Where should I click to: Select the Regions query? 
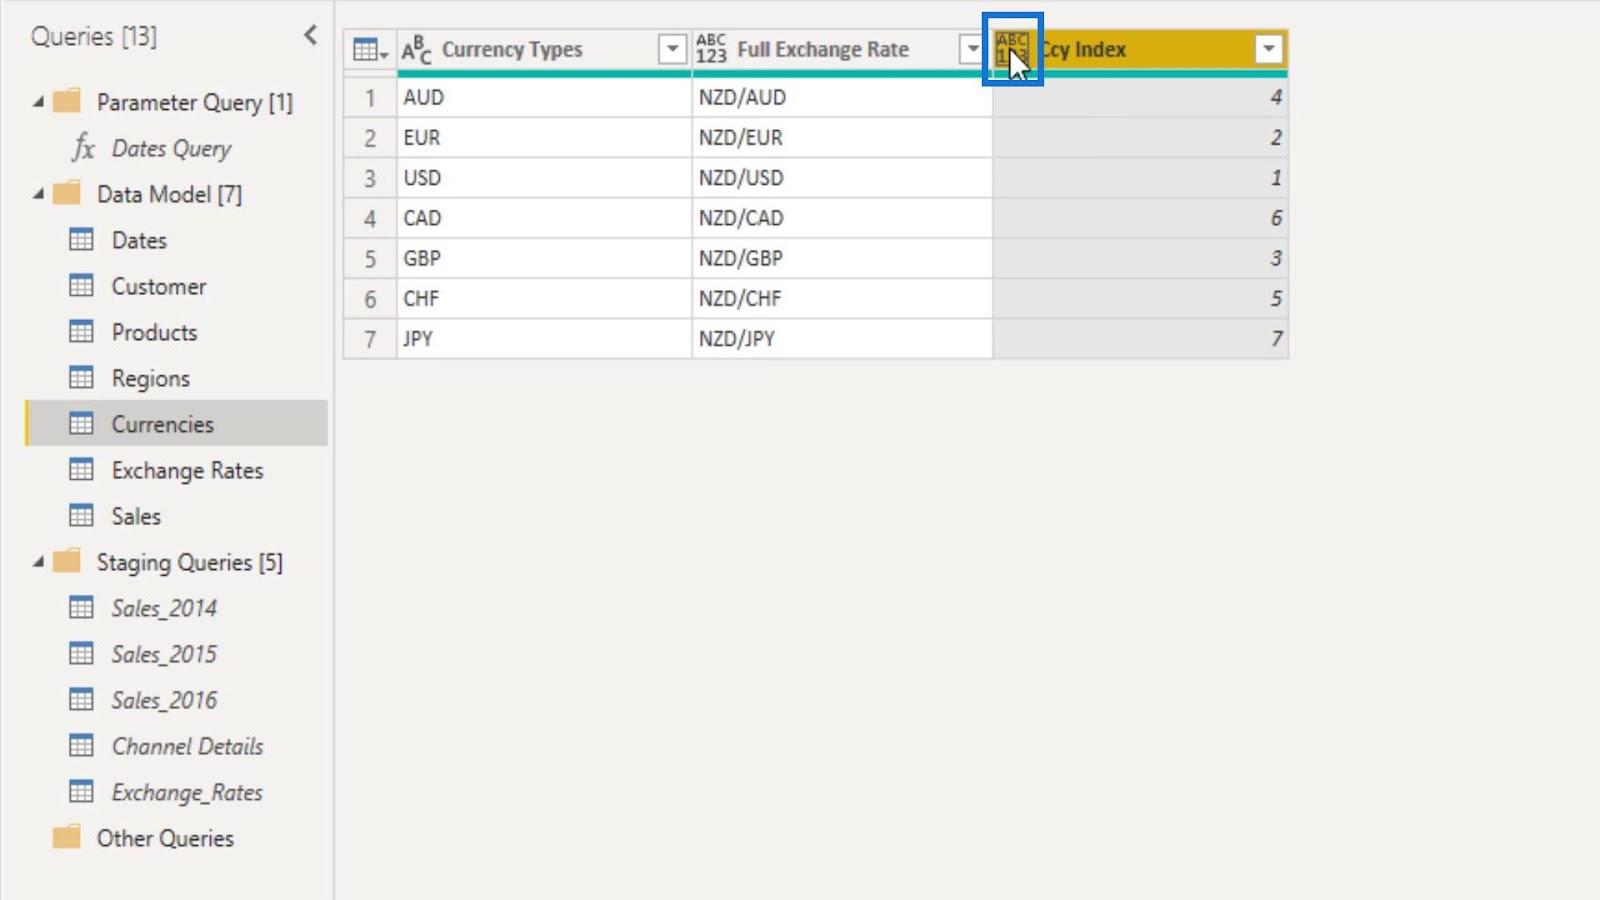150,378
